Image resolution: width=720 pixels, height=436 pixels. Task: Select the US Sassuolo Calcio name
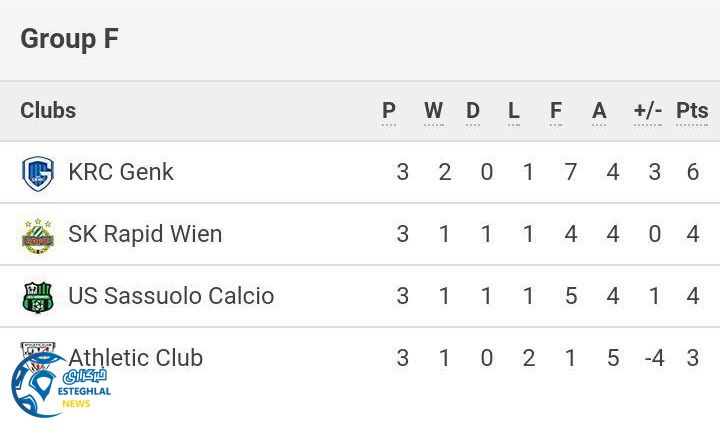click(x=171, y=296)
